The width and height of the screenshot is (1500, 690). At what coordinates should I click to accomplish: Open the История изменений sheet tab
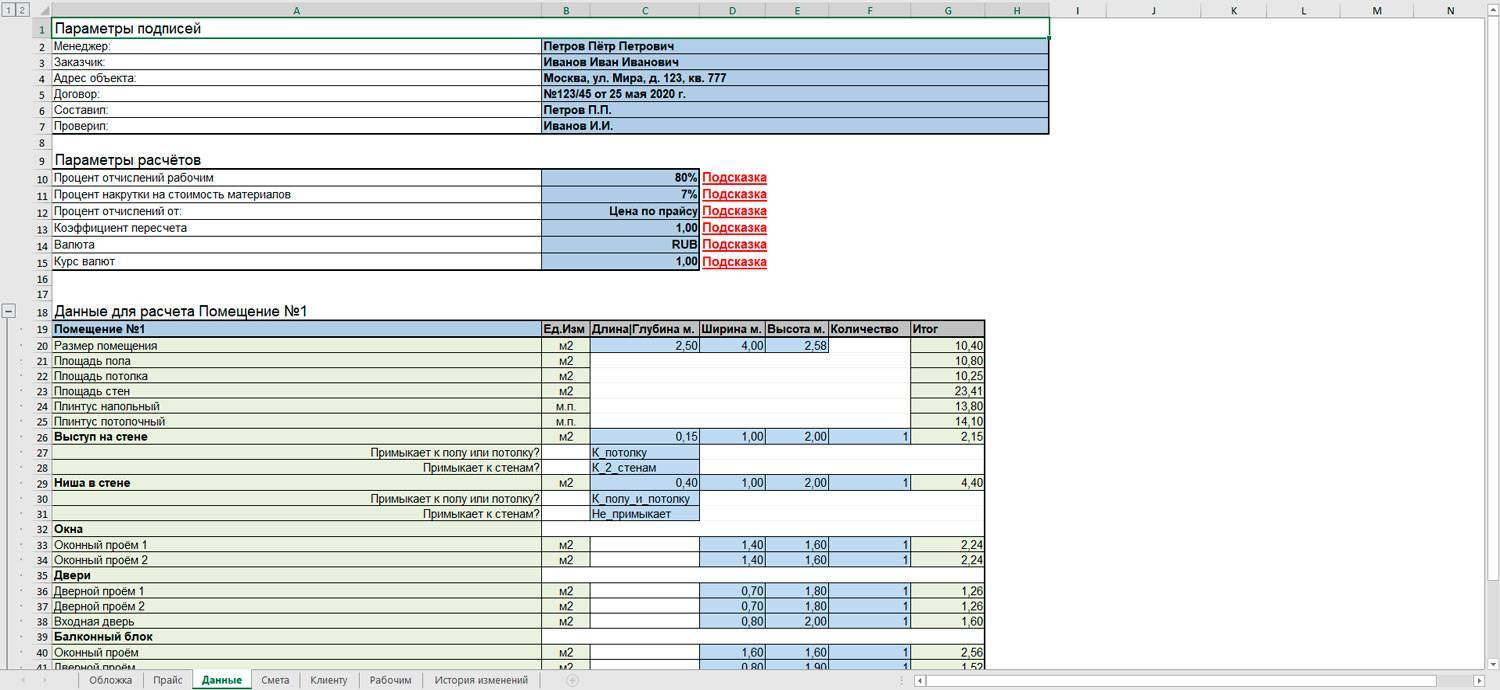pyautogui.click(x=481, y=680)
